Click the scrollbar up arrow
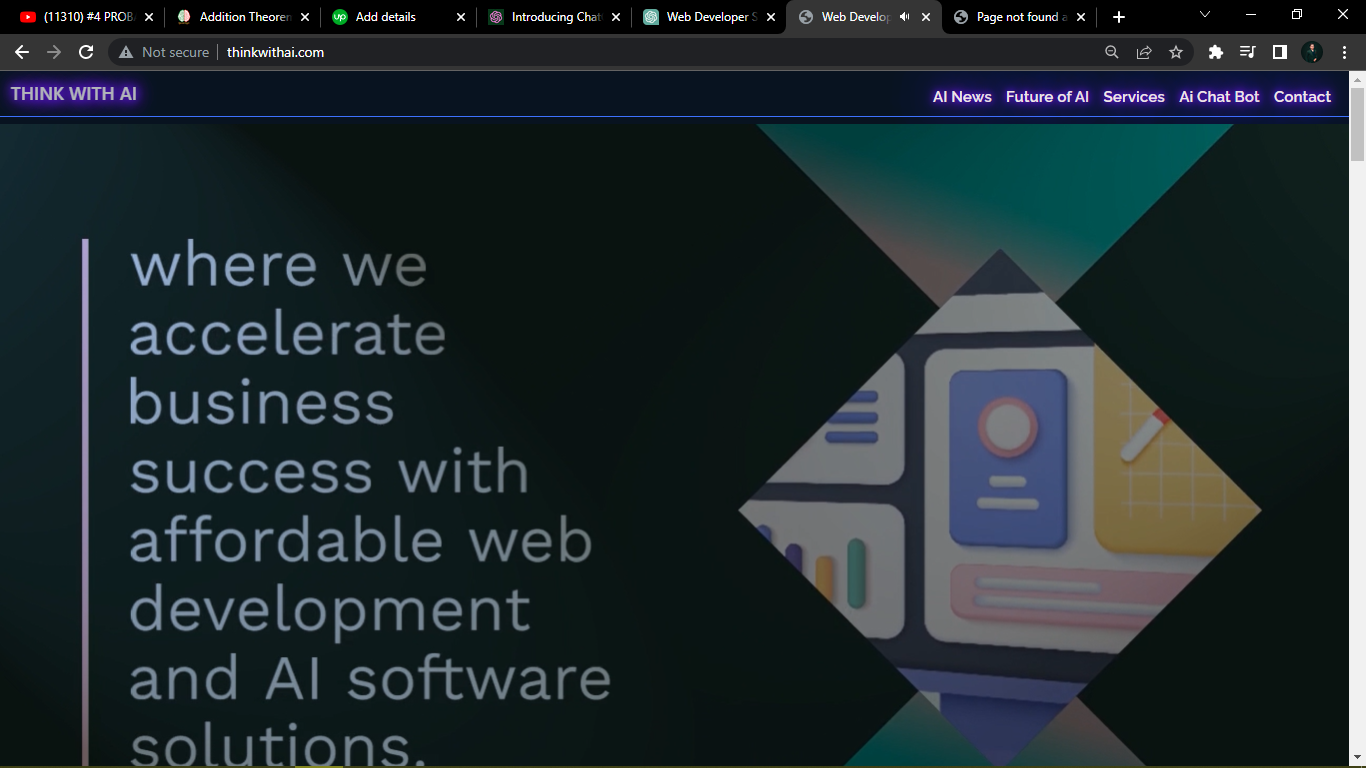The width and height of the screenshot is (1366, 768). point(1357,79)
